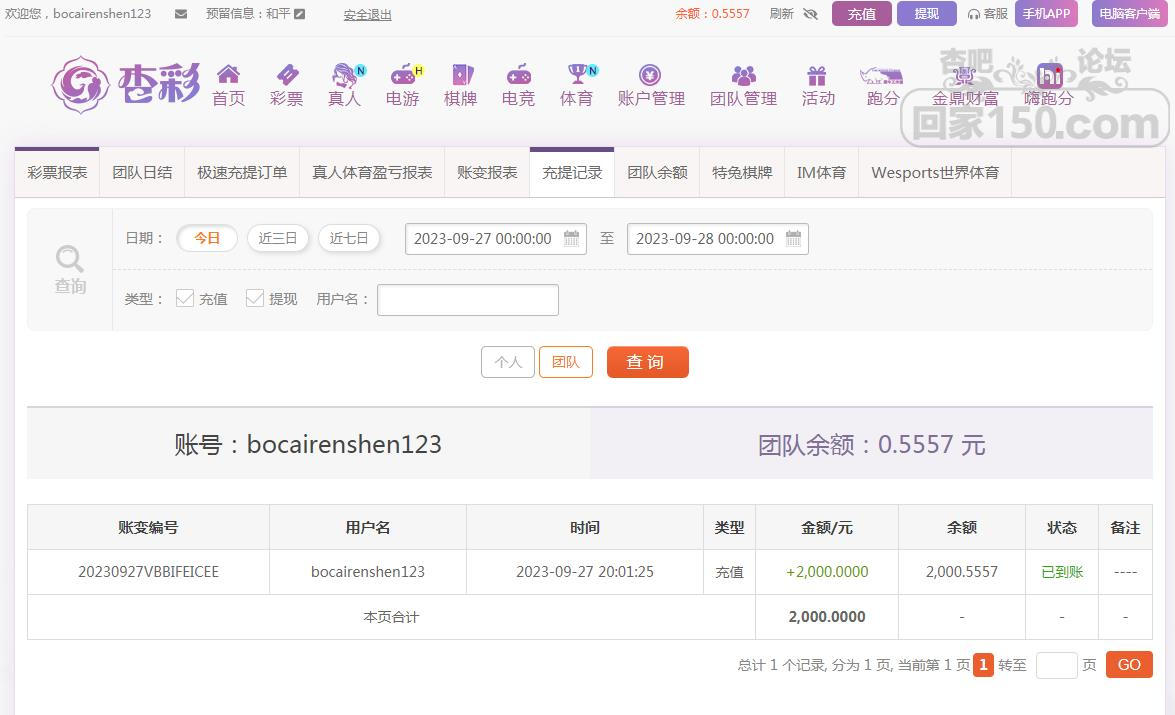Select 近七日 date range
The image size is (1175, 715).
pos(349,238)
